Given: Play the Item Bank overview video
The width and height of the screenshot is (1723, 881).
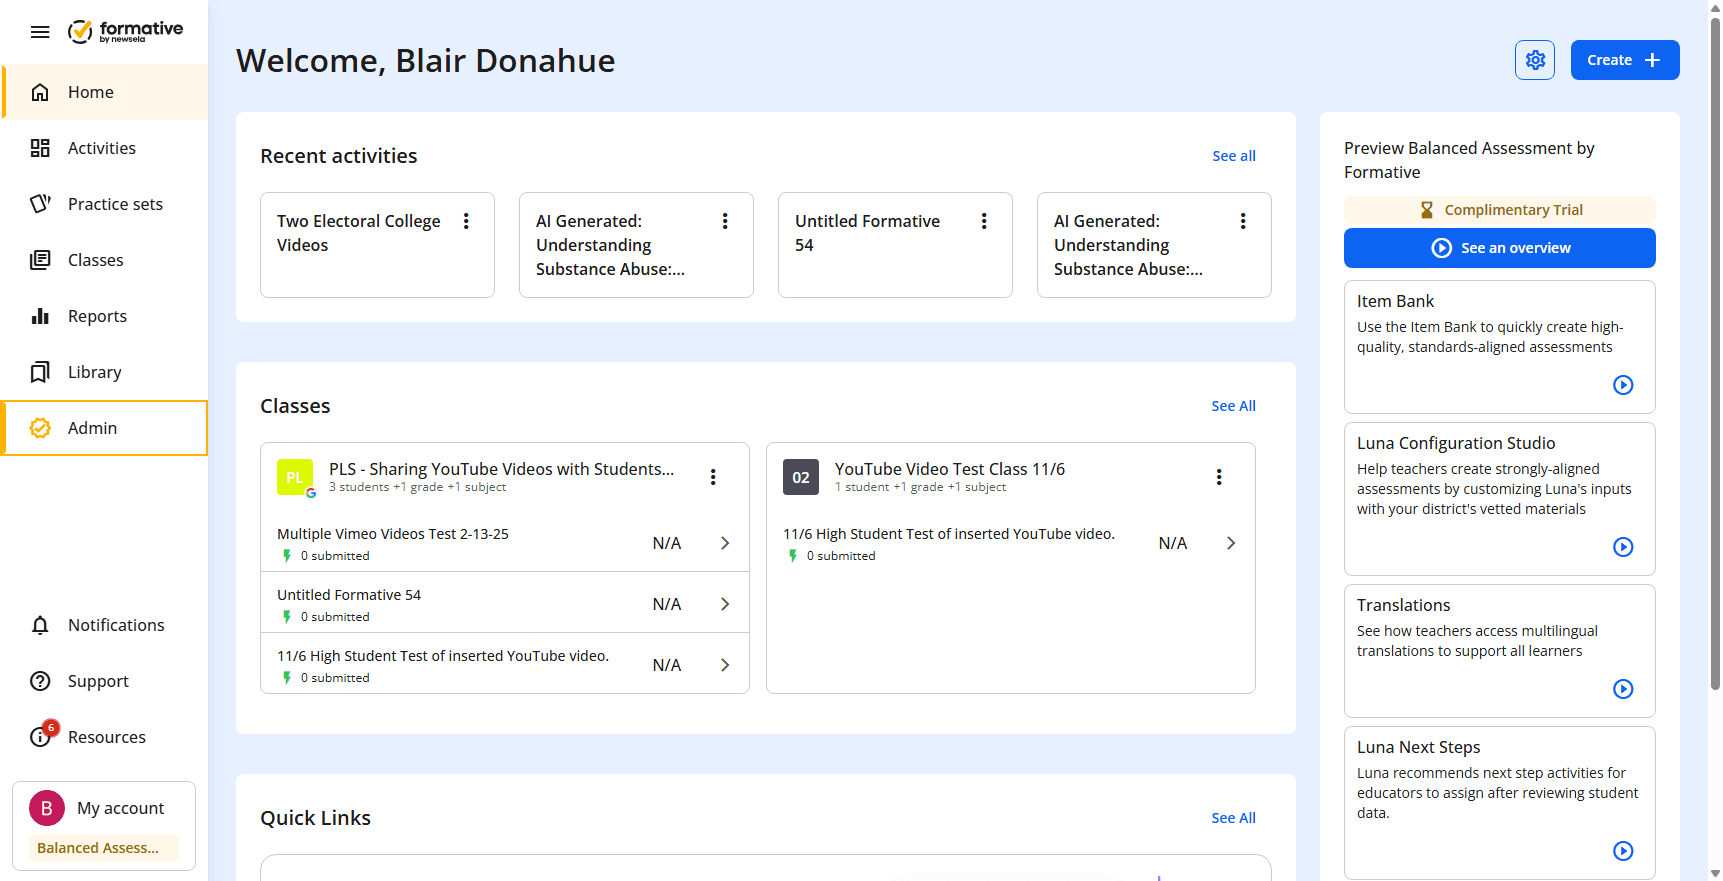Looking at the screenshot, I should [x=1623, y=385].
